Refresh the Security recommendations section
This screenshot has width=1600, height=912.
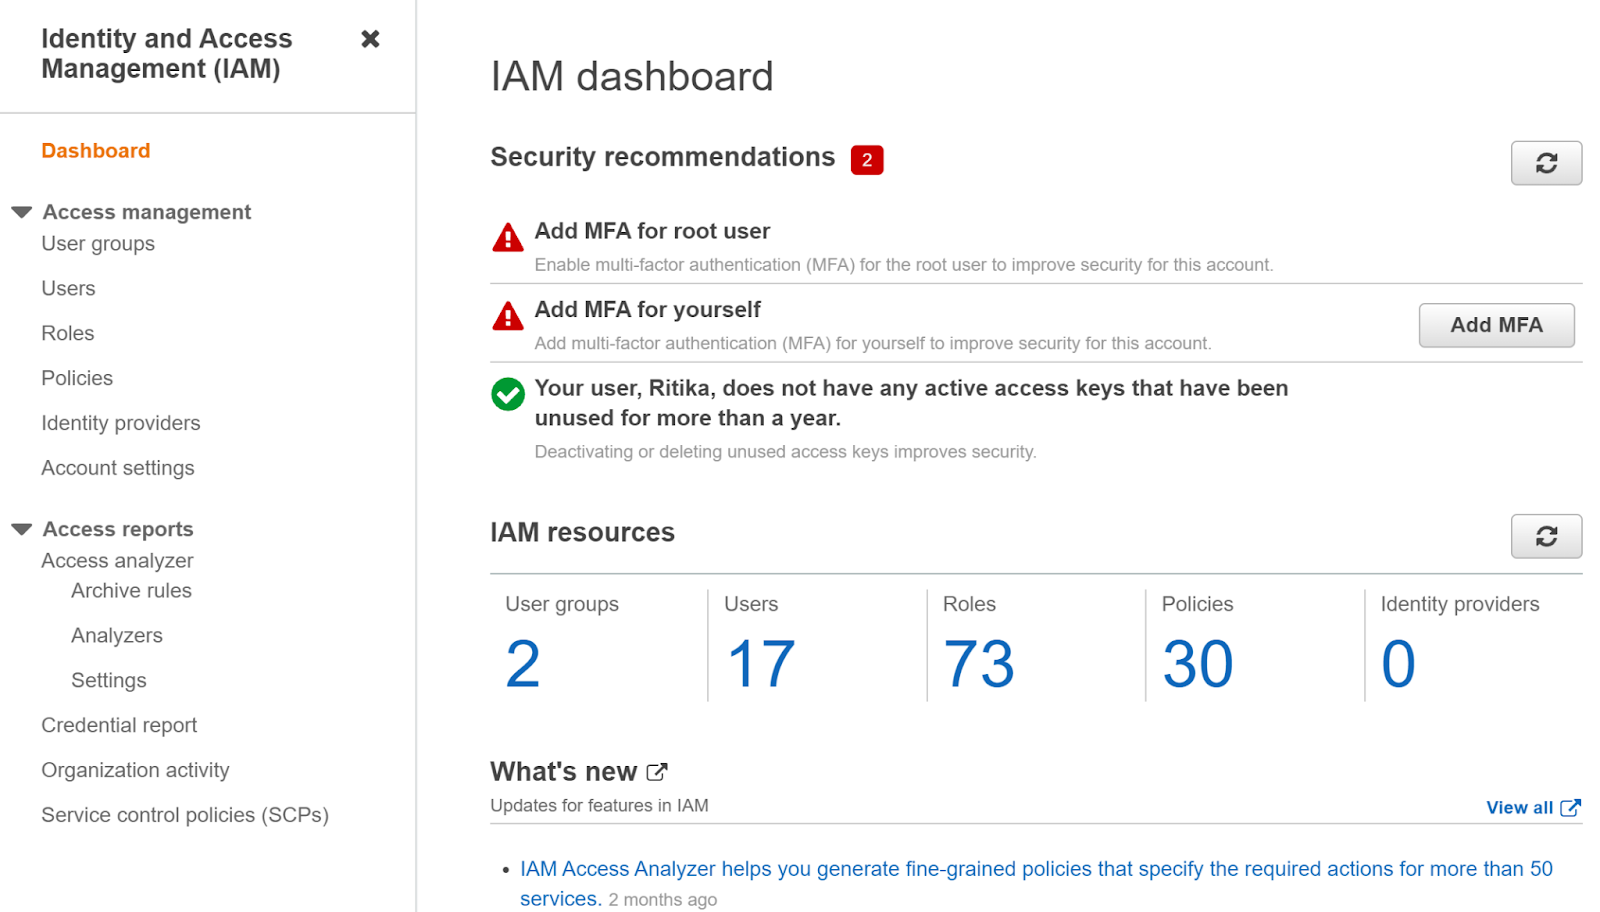click(1545, 163)
